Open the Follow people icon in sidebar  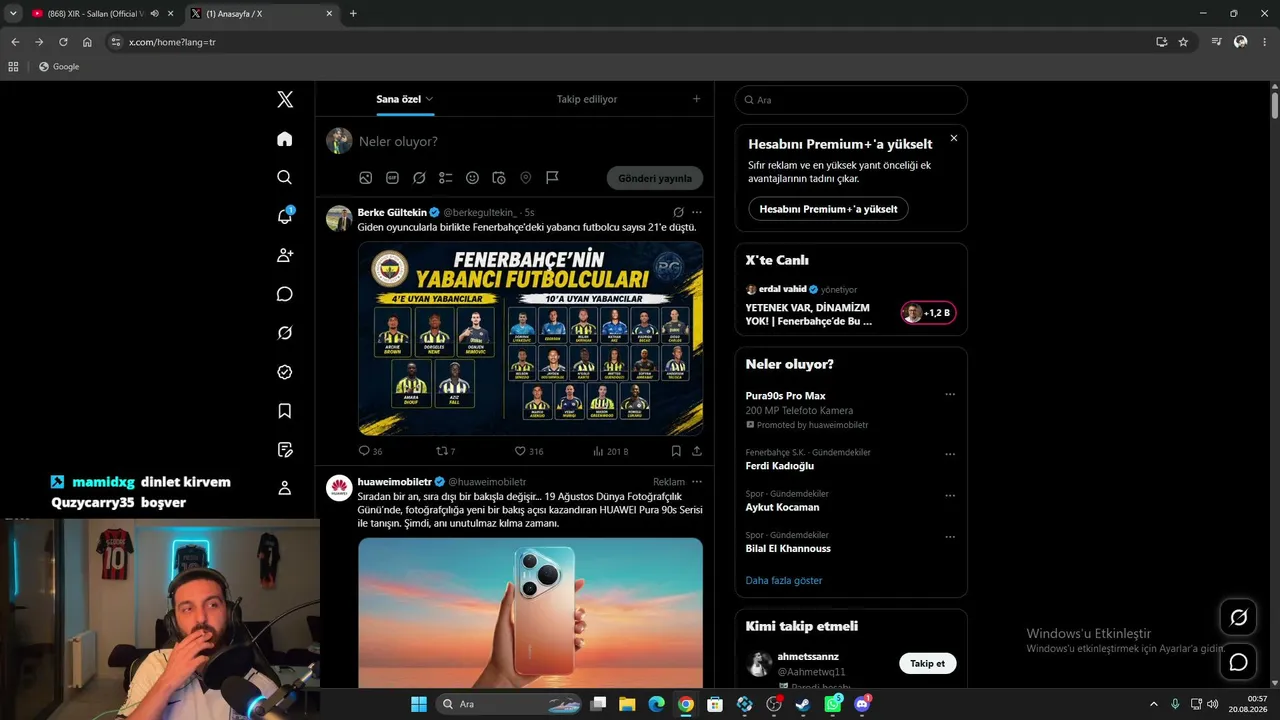click(285, 255)
